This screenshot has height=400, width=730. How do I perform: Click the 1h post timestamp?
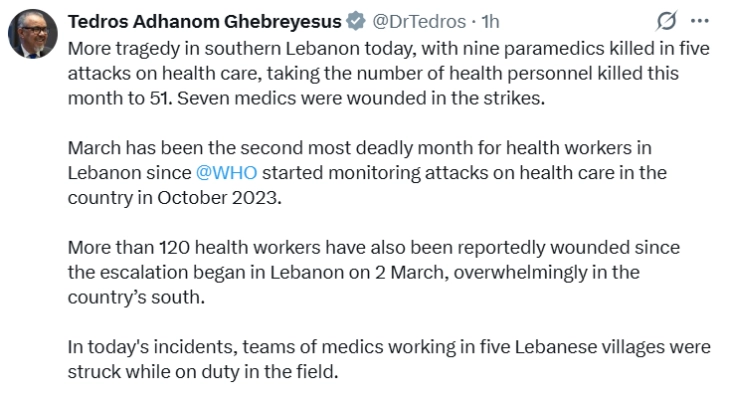(x=490, y=22)
